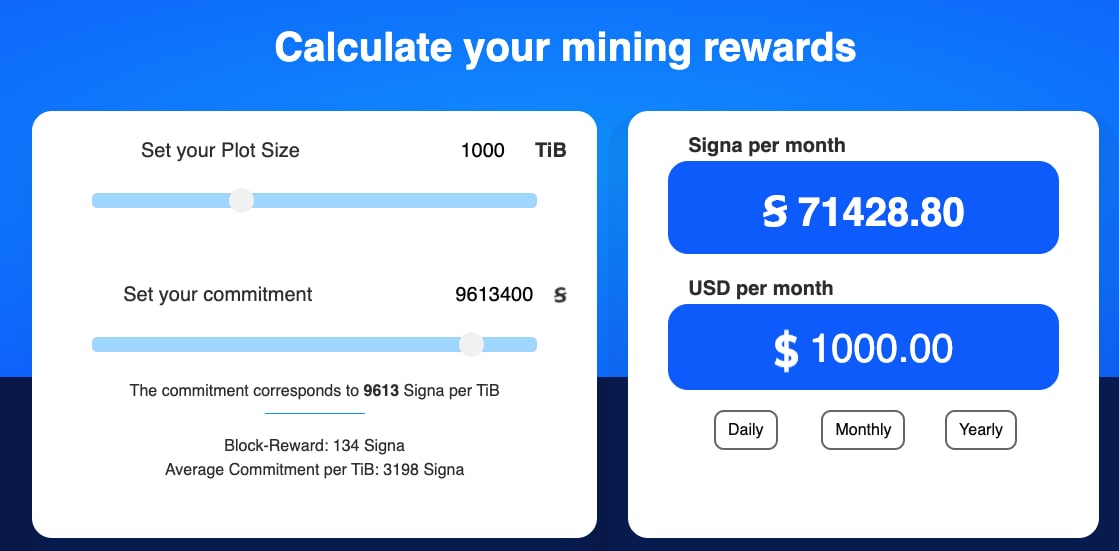Click the commitment value 9613400
The width and height of the screenshot is (1119, 551).
[x=494, y=295]
